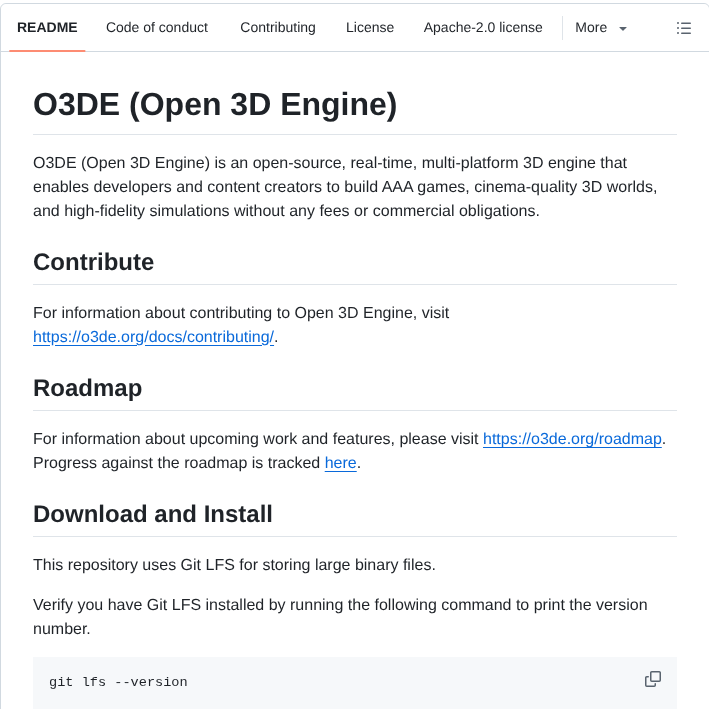Click the "For information about contributing" sentence
The width and height of the screenshot is (709, 709).
tap(241, 313)
